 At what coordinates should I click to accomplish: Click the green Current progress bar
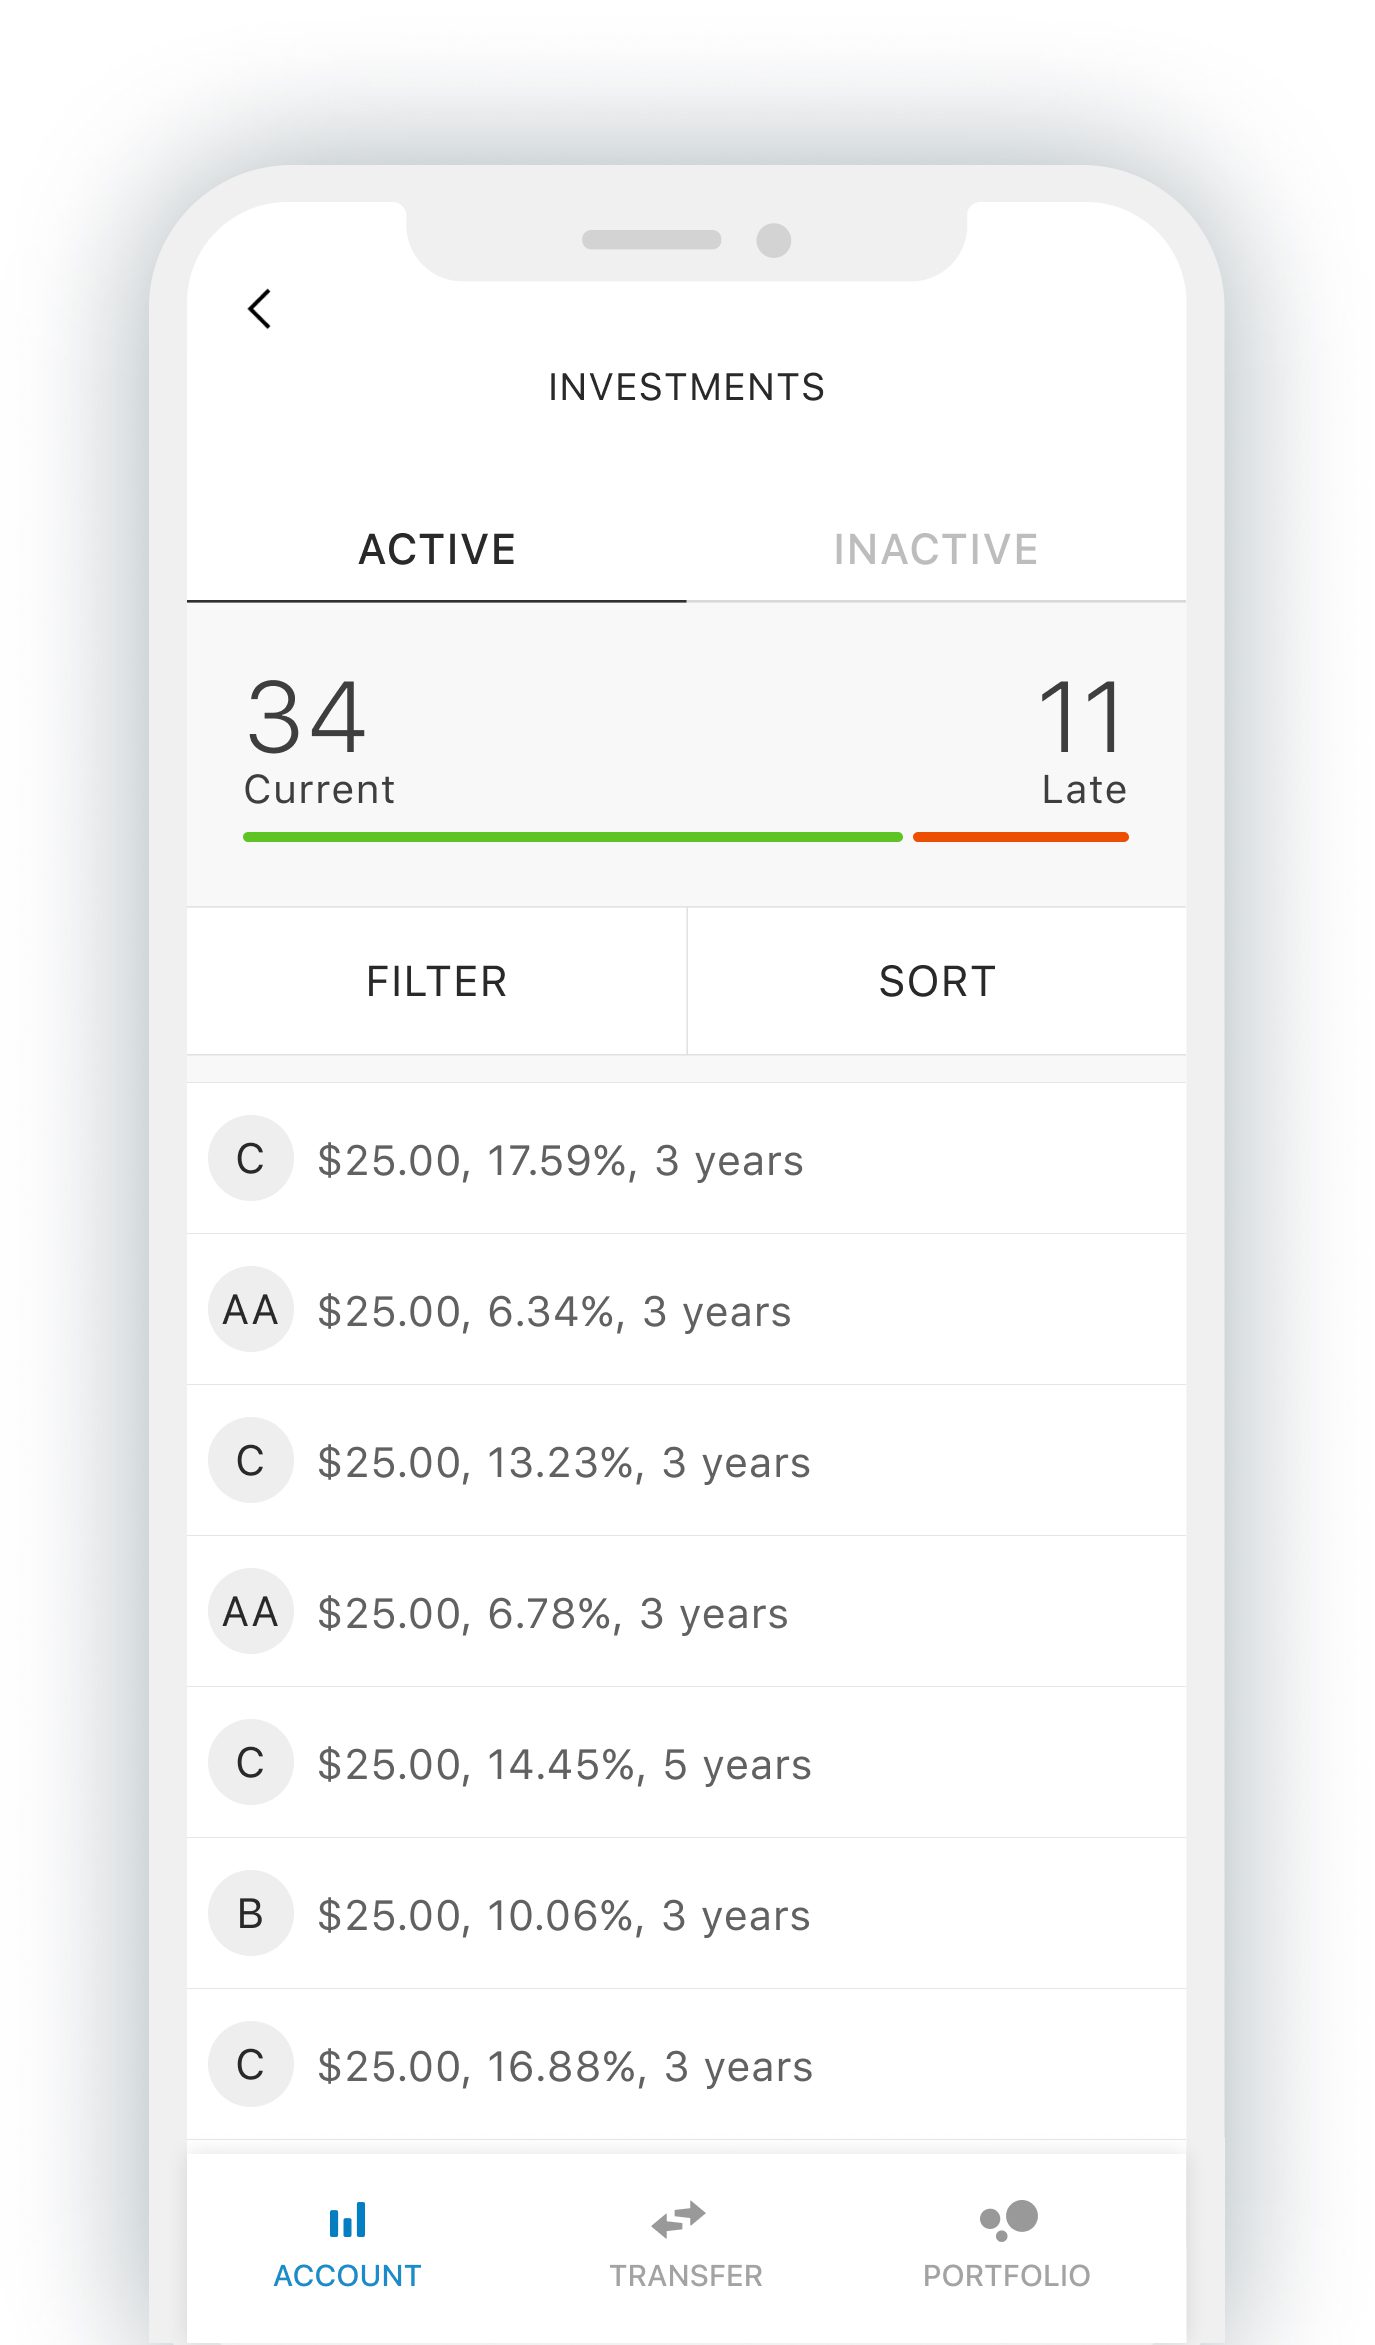point(573,837)
